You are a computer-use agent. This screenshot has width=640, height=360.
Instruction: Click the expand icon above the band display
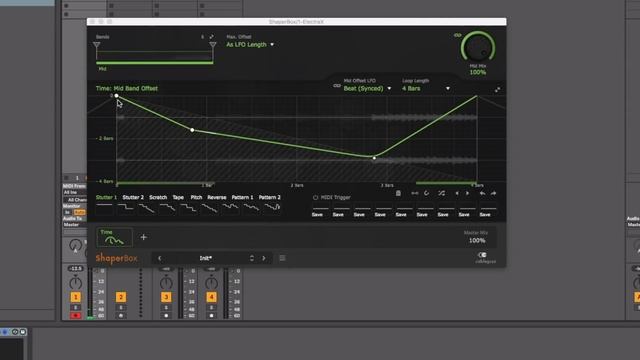click(211, 37)
